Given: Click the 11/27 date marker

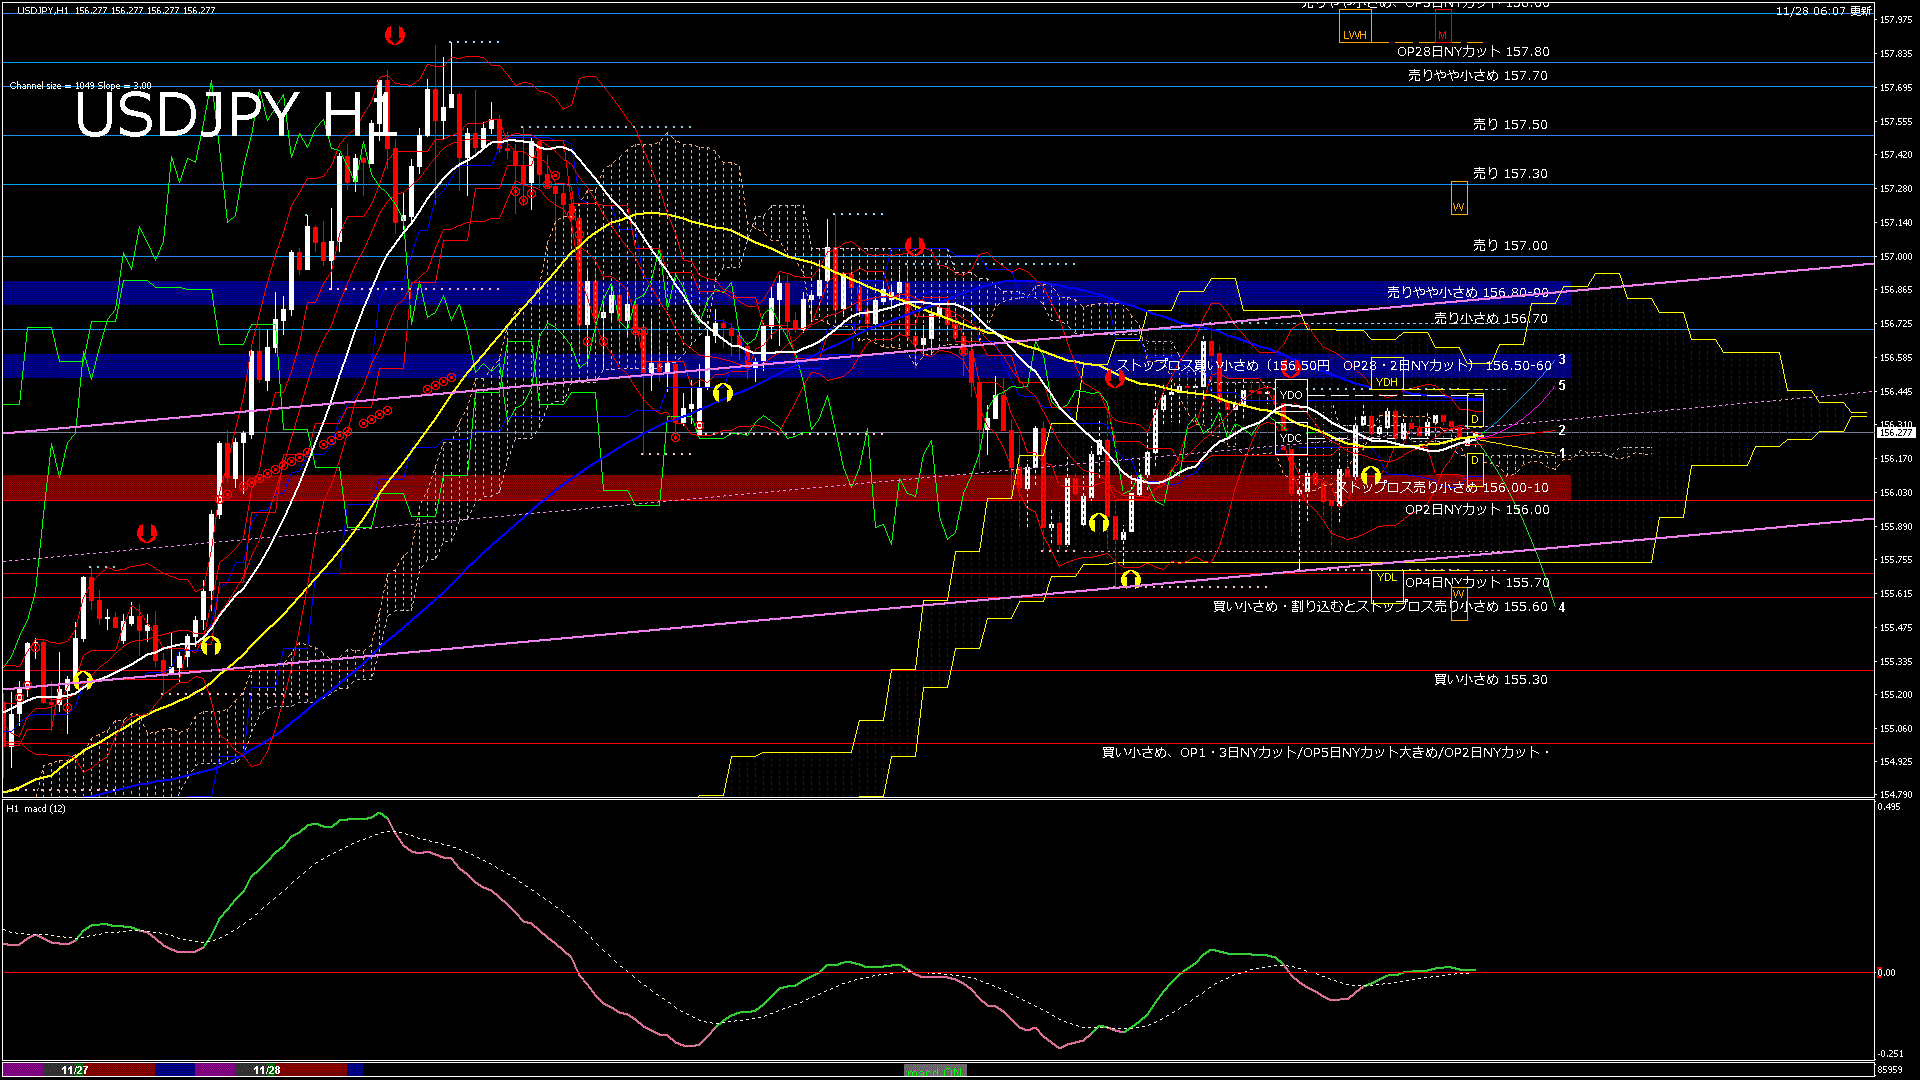Looking at the screenshot, I should (75, 1070).
